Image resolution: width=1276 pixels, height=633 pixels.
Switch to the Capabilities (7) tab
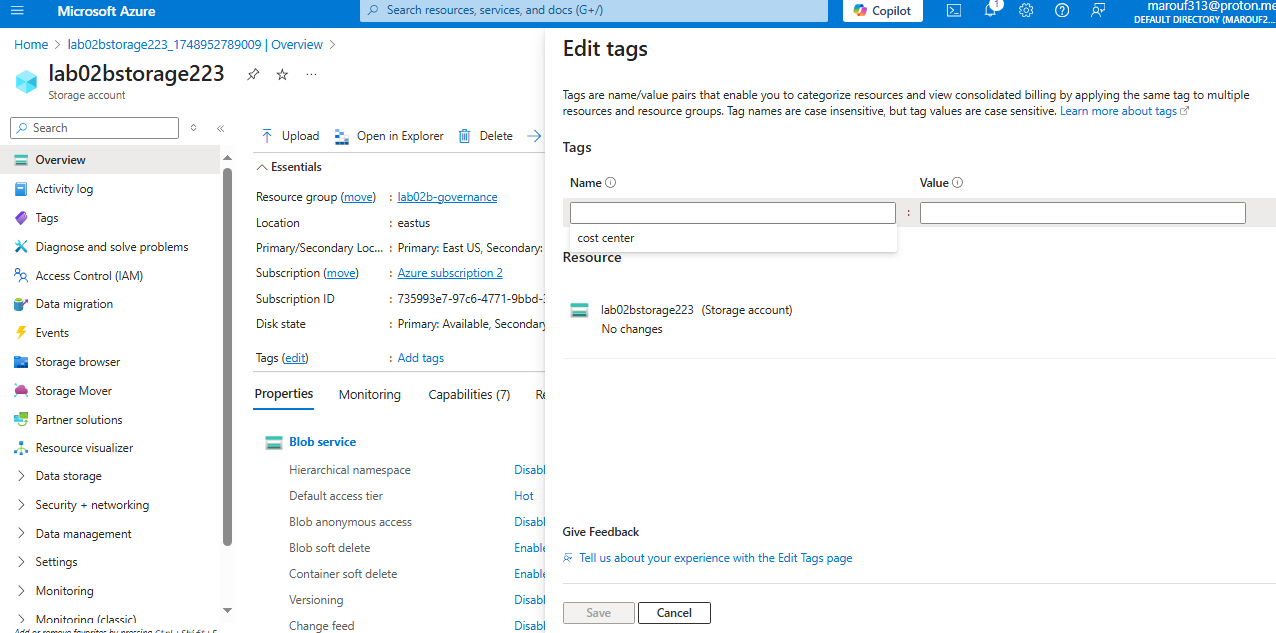point(468,394)
